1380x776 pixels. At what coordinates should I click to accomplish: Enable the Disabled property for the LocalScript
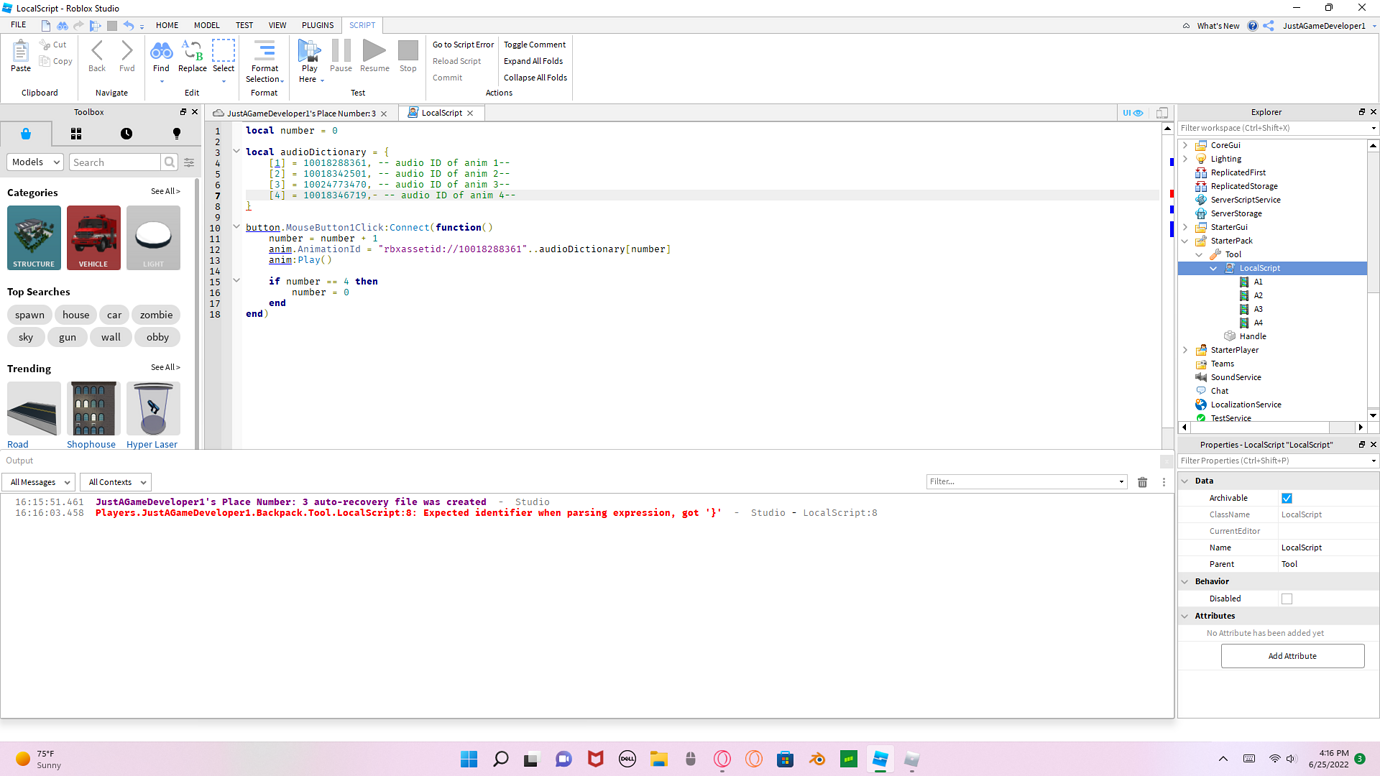[1287, 598]
